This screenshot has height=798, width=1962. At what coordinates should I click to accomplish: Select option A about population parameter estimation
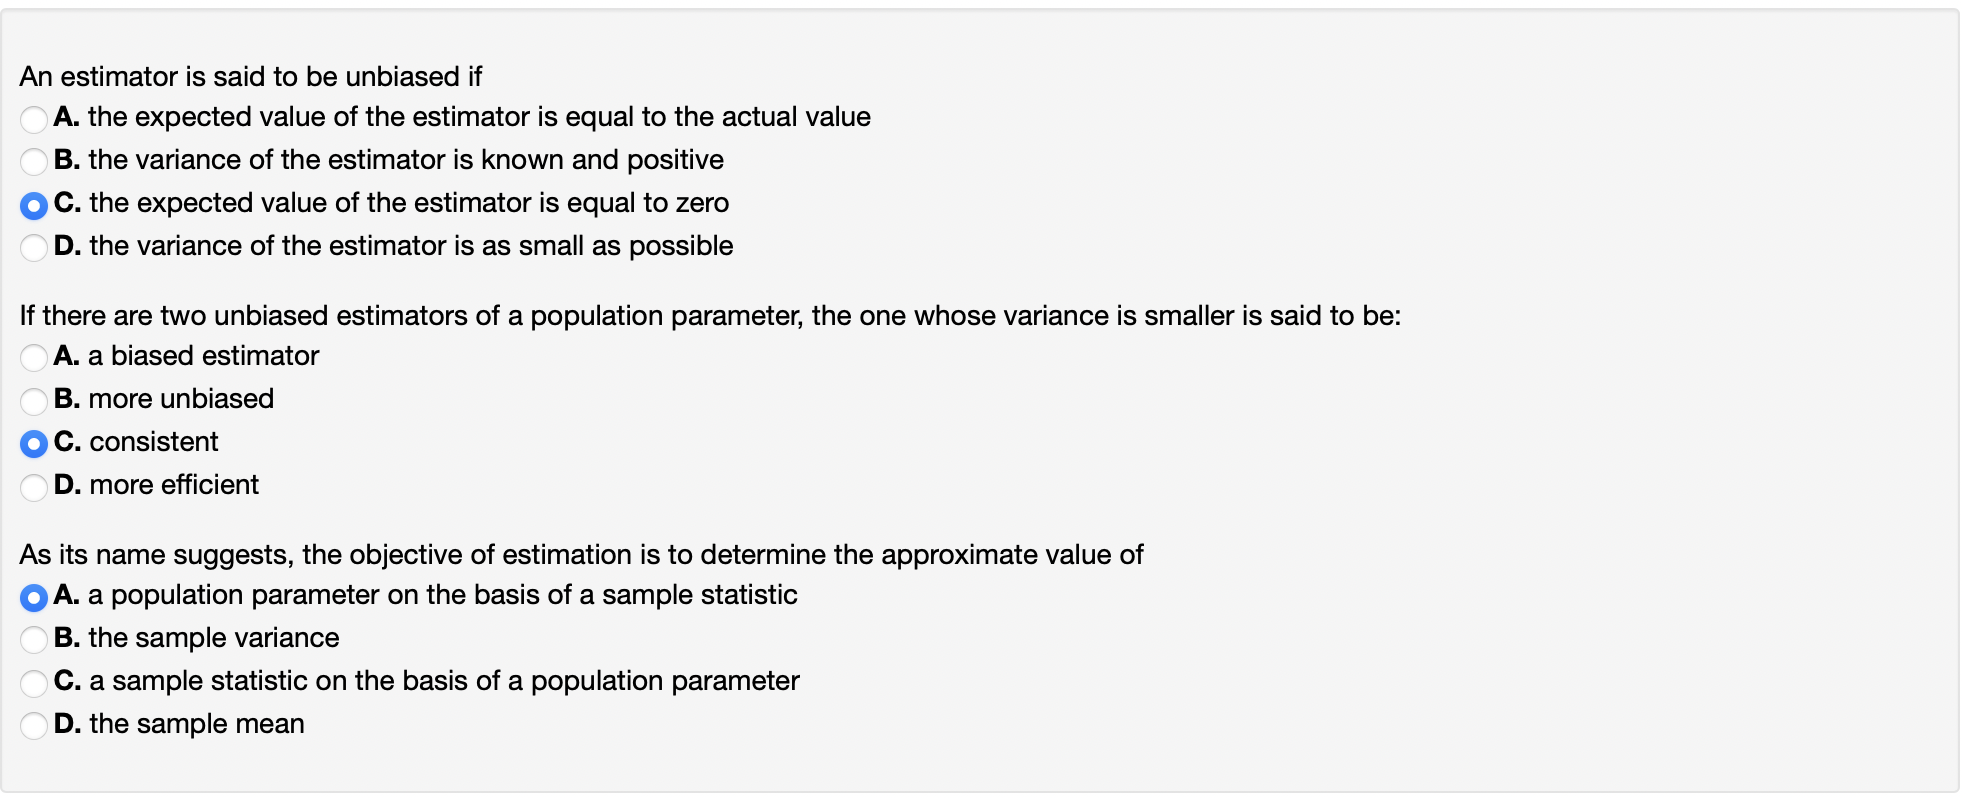click(33, 596)
